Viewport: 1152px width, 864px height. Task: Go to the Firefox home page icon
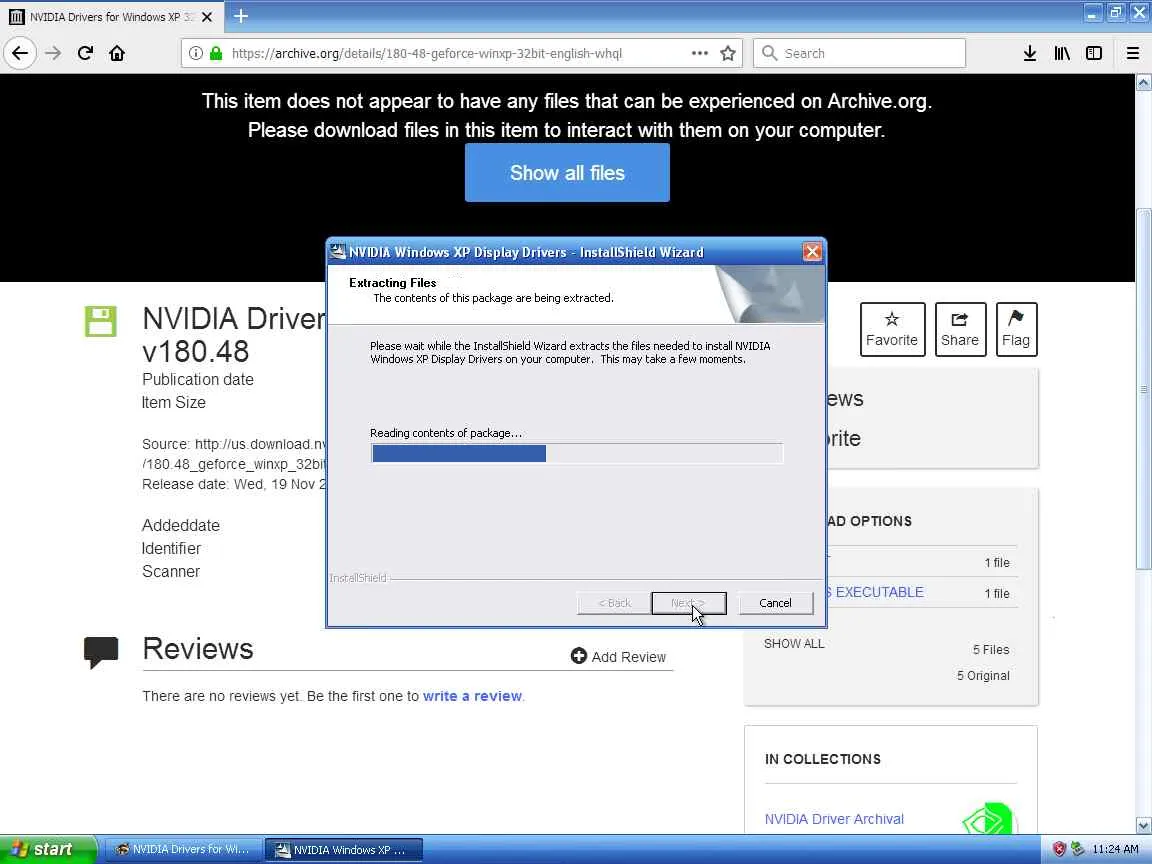pos(117,53)
